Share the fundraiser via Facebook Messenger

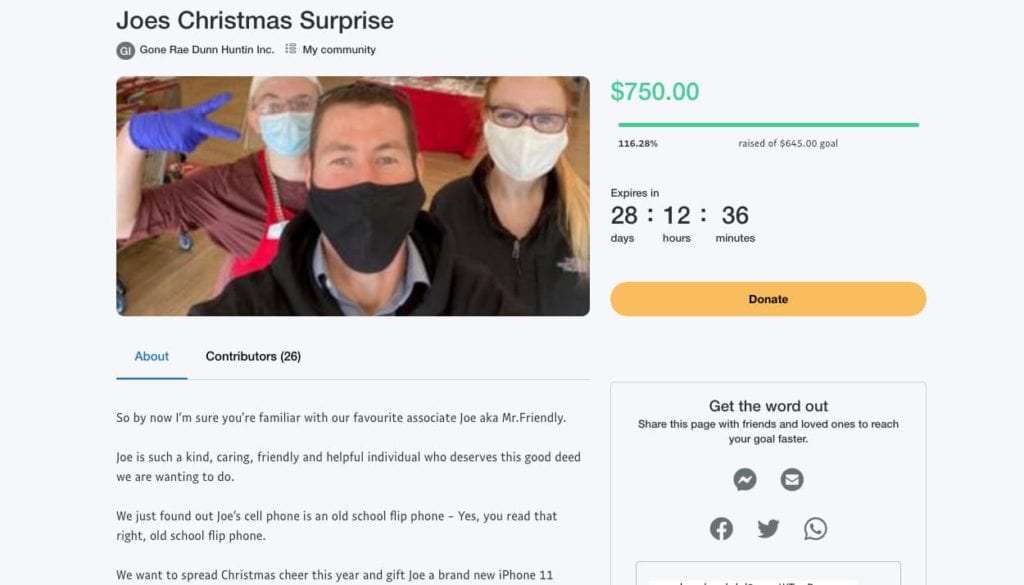744,479
